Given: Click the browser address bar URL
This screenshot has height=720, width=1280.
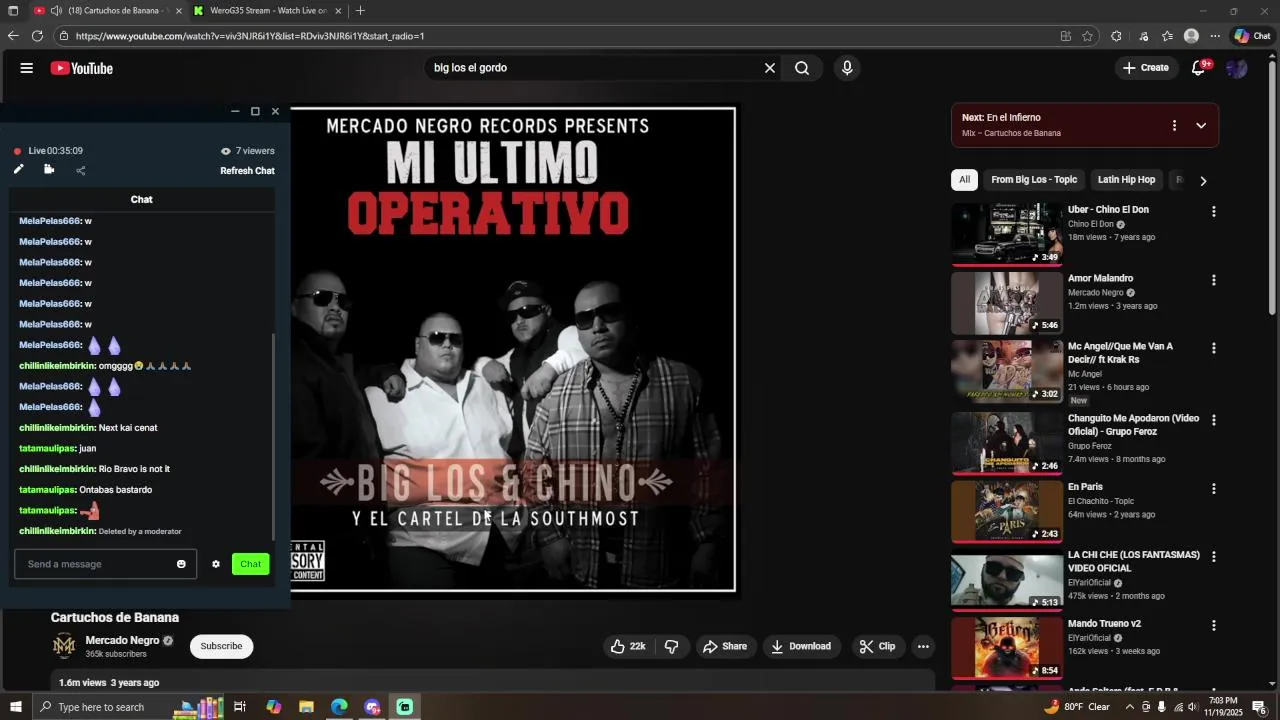Looking at the screenshot, I should (x=250, y=36).
